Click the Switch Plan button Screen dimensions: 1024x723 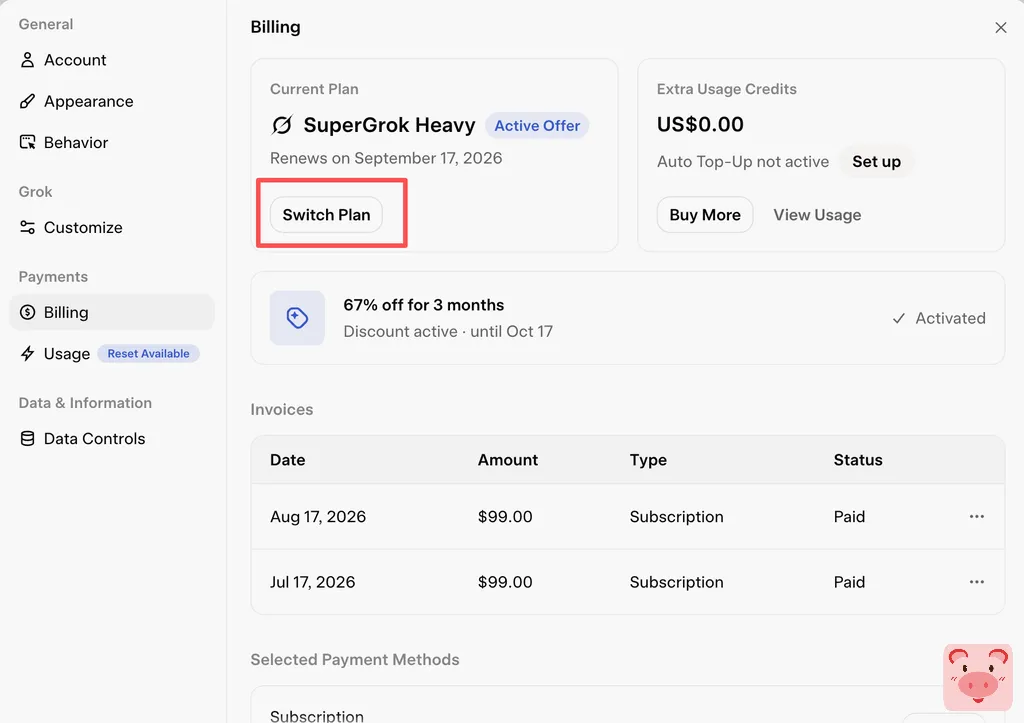(x=327, y=215)
